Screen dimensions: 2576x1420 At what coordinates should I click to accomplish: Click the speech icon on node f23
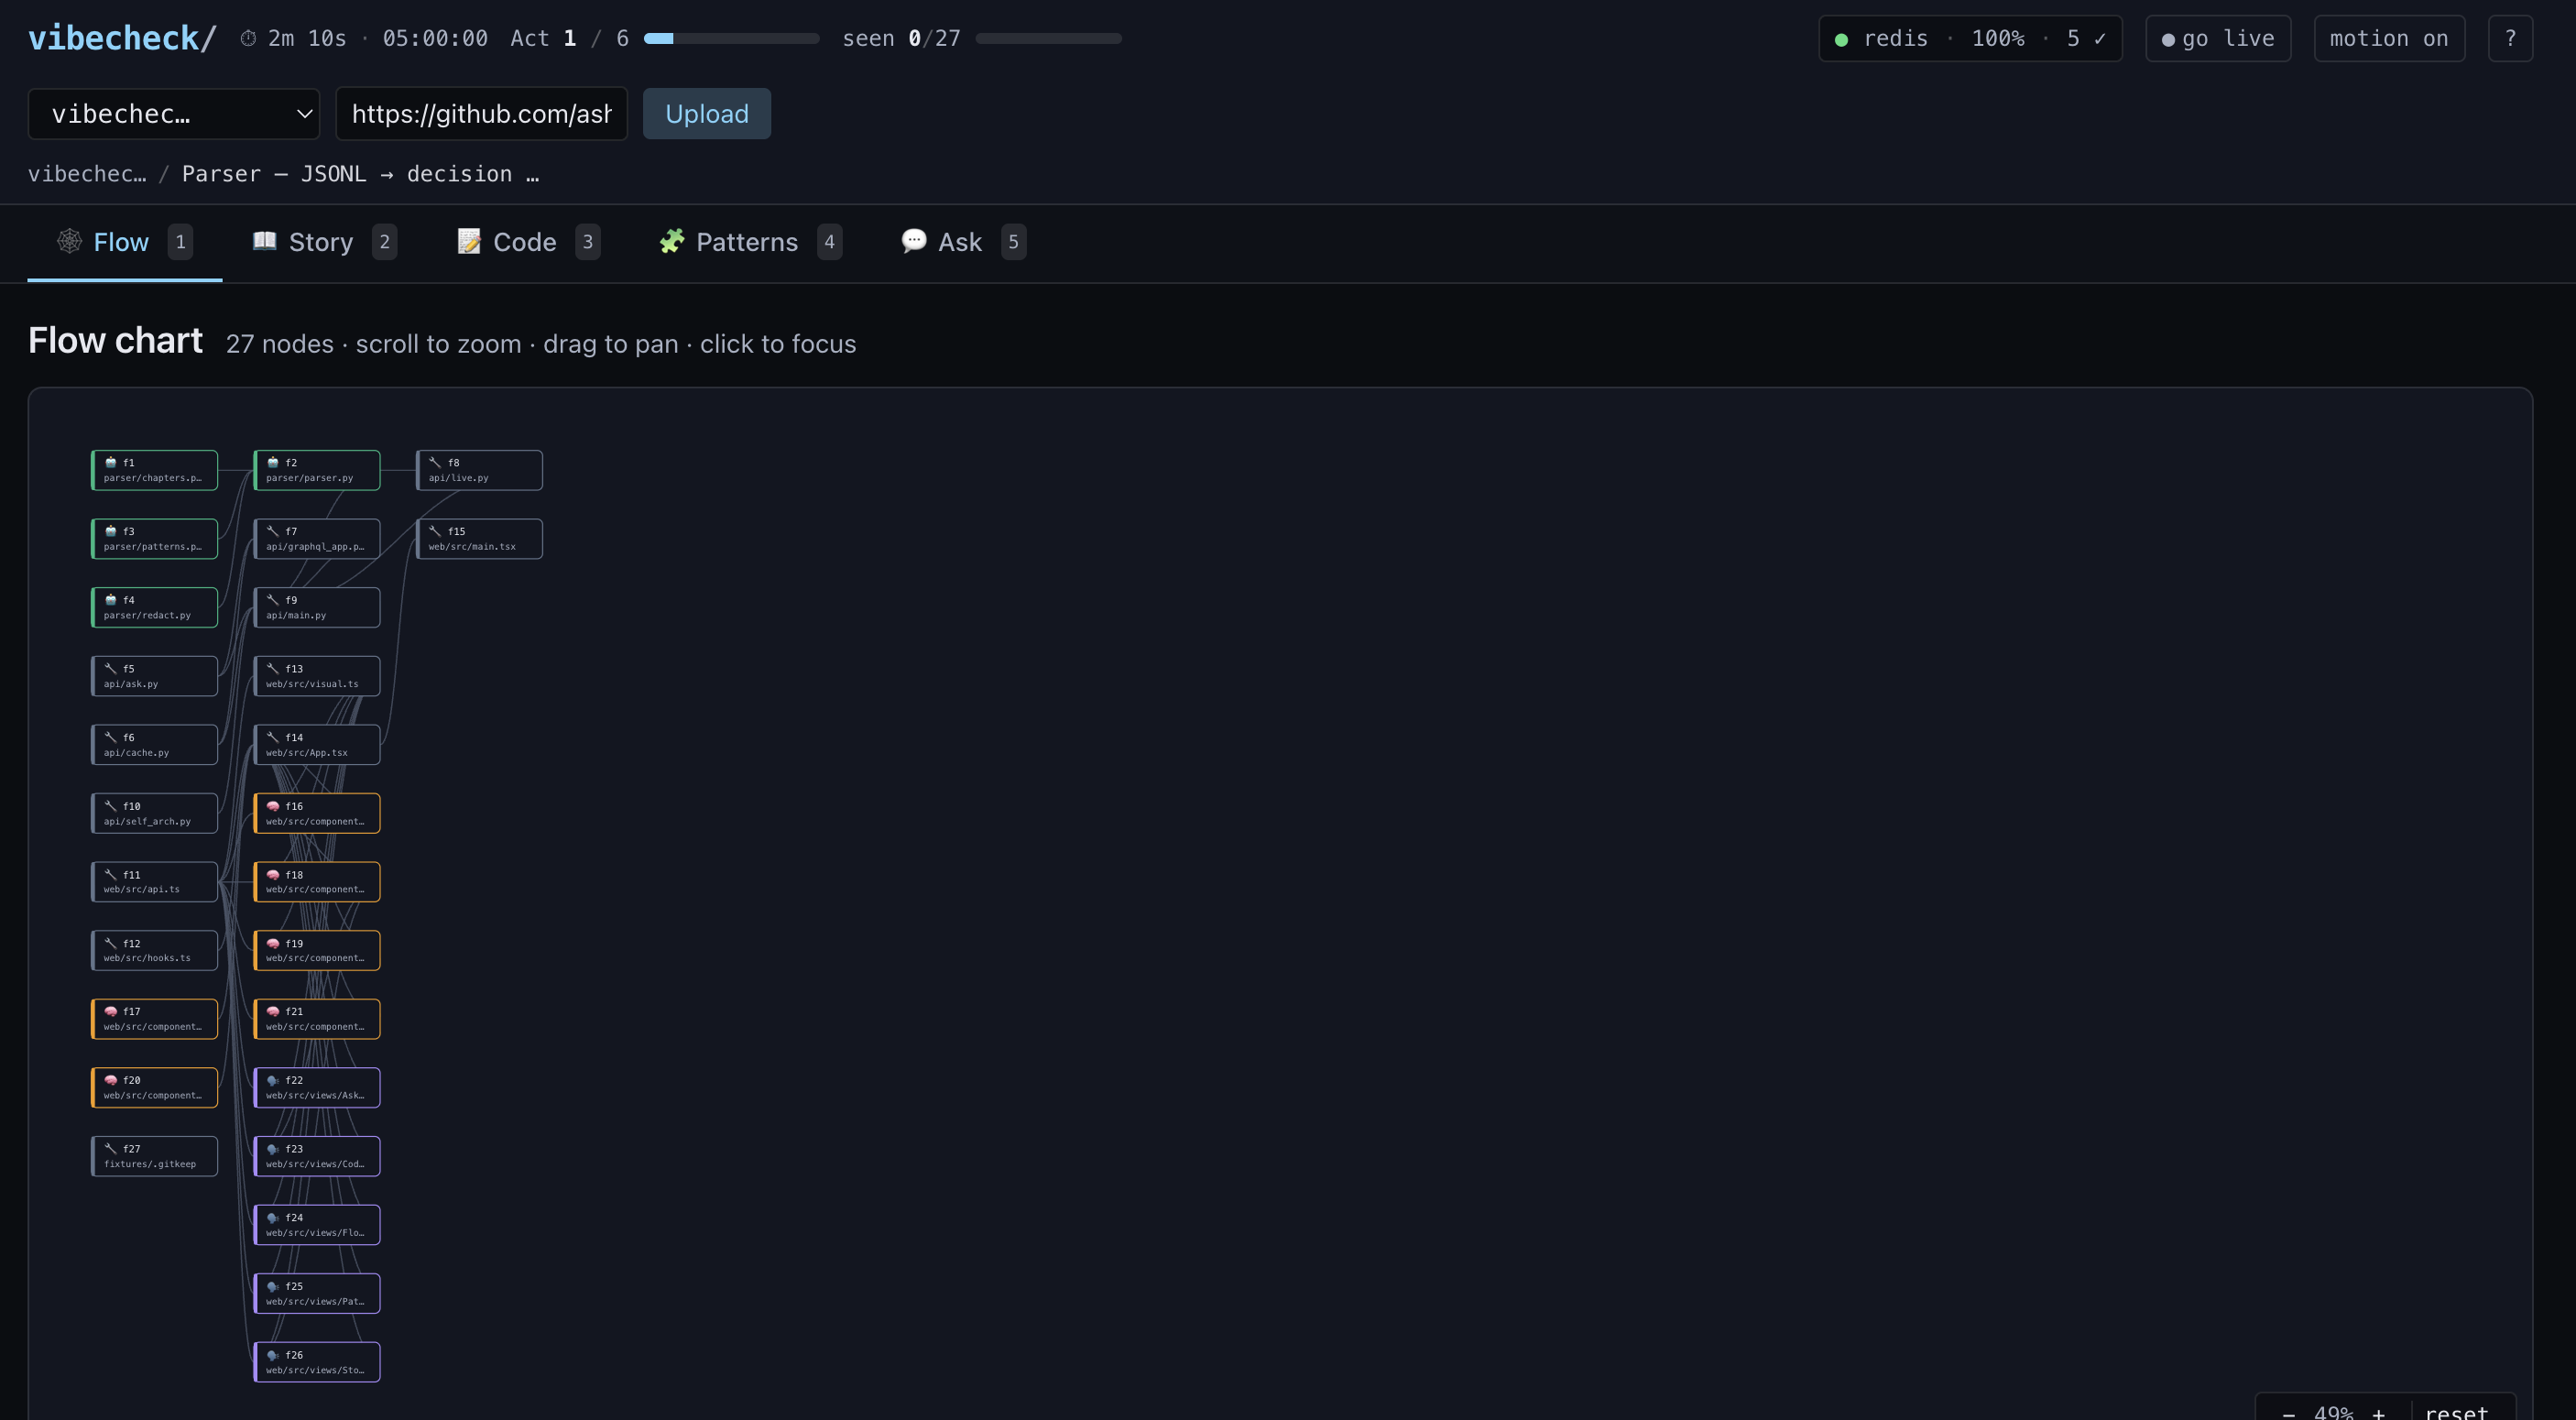click(273, 1149)
